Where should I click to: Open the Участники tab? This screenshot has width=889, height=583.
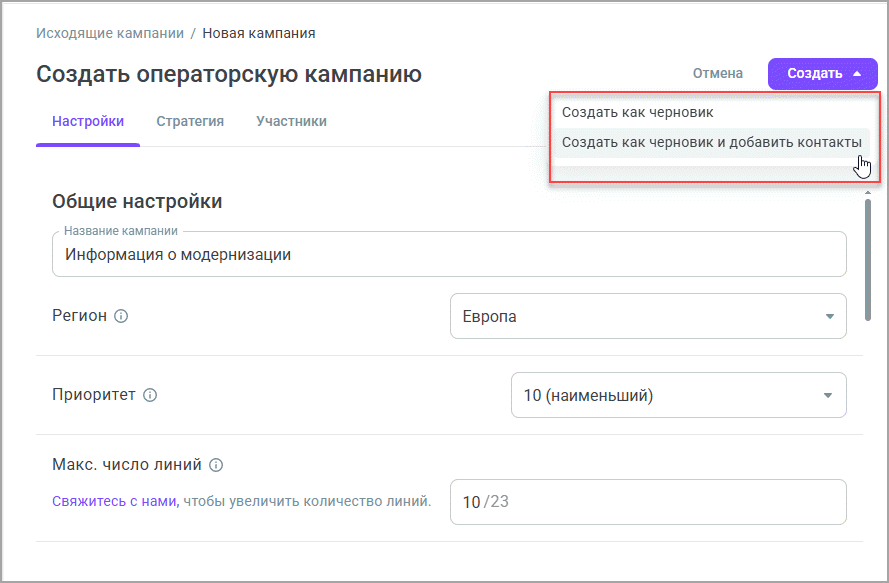coord(291,122)
